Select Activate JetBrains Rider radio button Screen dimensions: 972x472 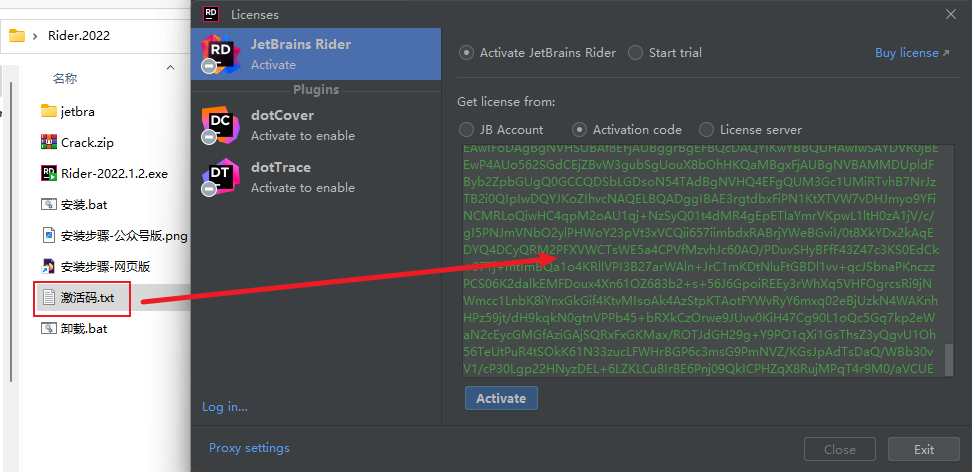[x=466, y=53]
